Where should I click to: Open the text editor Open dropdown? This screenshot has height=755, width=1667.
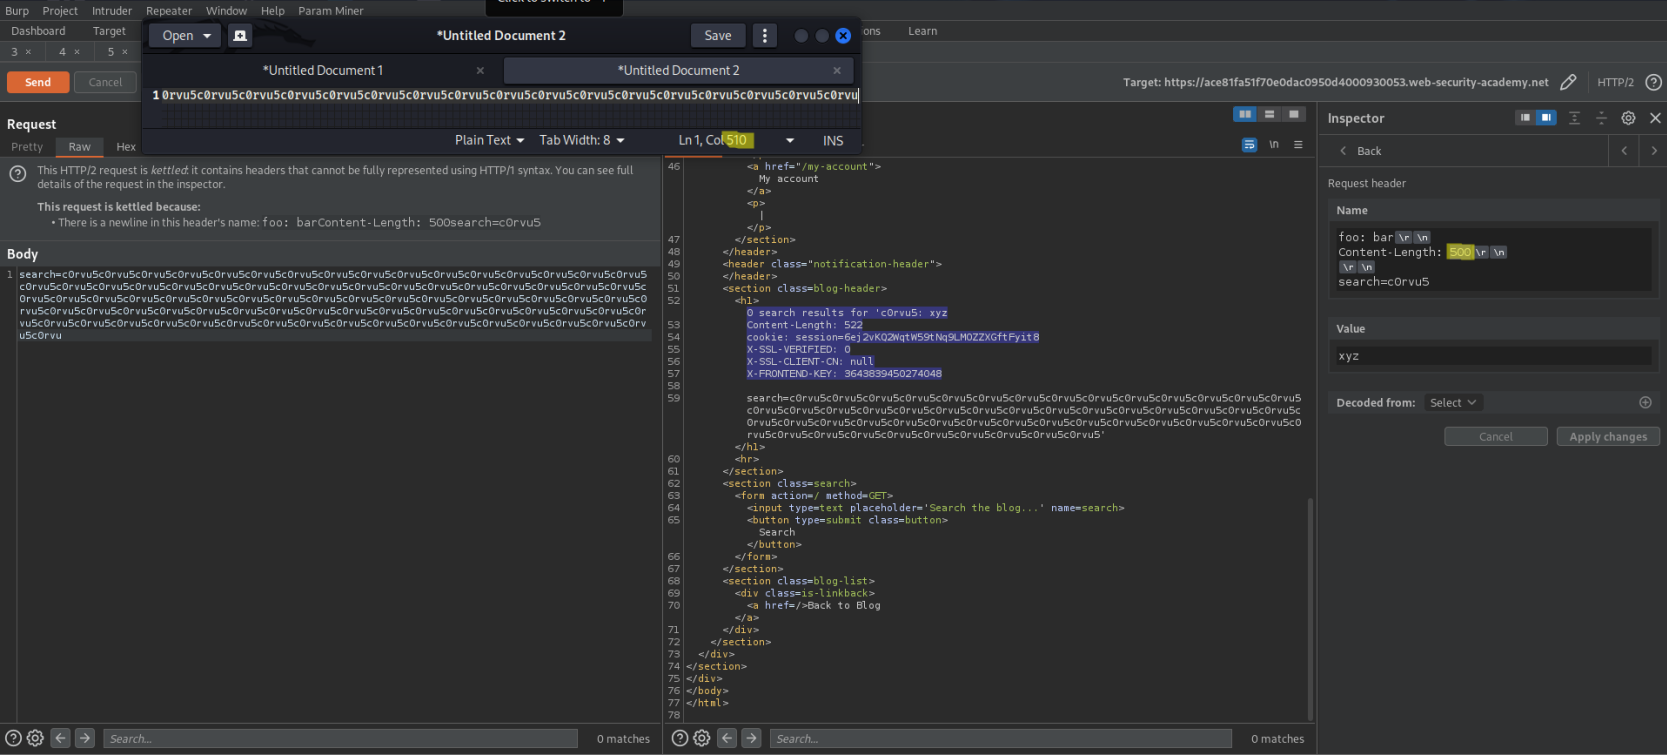point(186,35)
